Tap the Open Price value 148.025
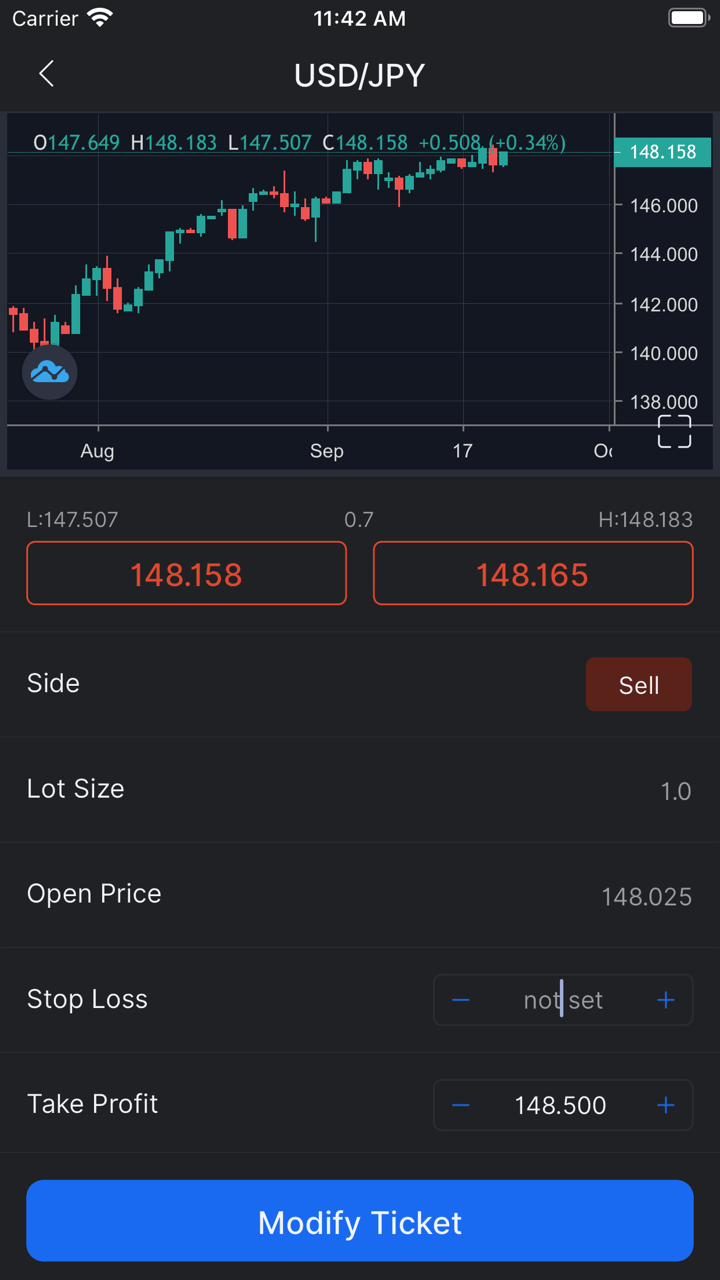 646,896
